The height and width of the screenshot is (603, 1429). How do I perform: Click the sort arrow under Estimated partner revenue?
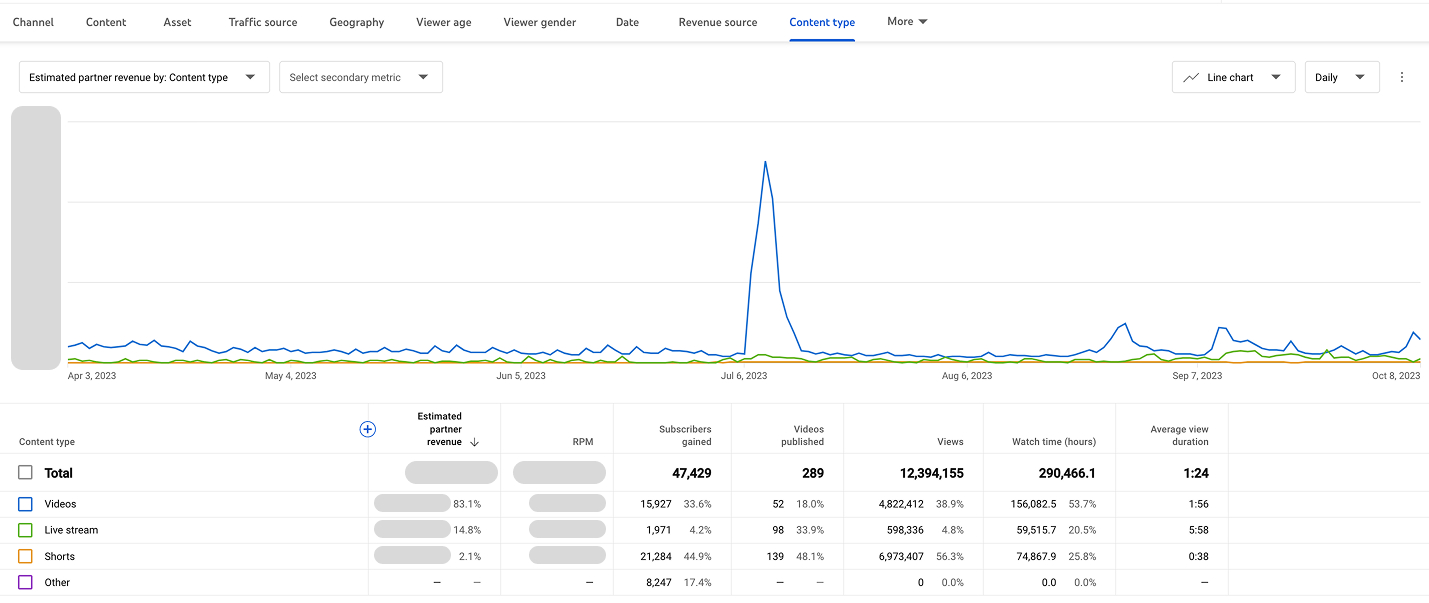click(x=474, y=441)
